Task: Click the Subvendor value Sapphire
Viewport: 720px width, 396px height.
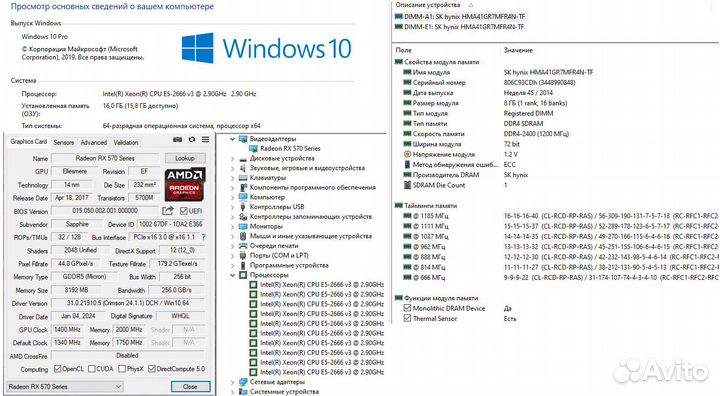Action: pos(77,224)
